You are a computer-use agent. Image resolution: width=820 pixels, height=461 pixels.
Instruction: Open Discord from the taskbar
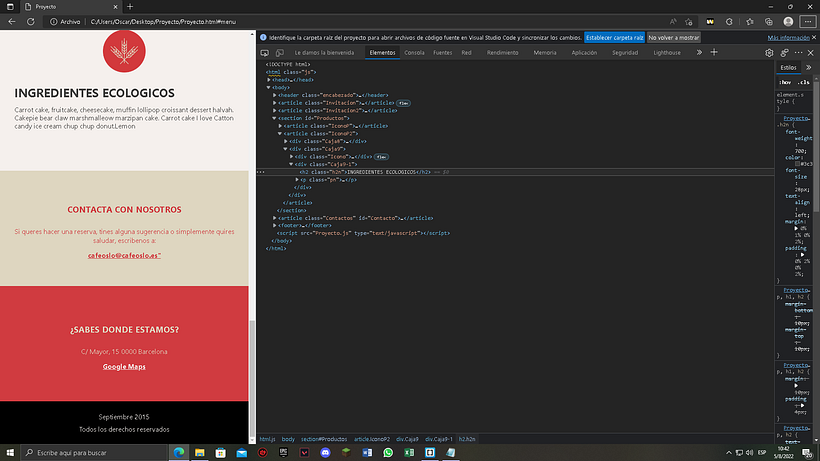pyautogui.click(x=325, y=453)
